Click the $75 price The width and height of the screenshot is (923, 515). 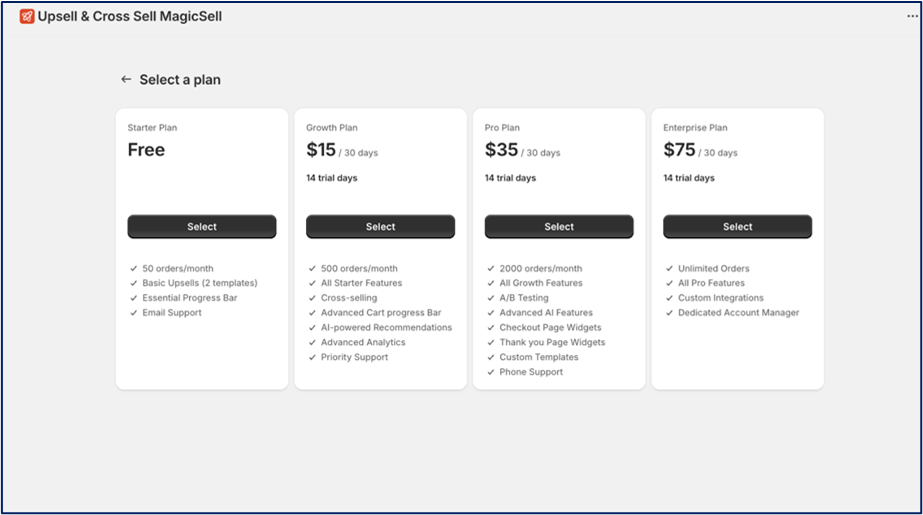[x=679, y=150]
